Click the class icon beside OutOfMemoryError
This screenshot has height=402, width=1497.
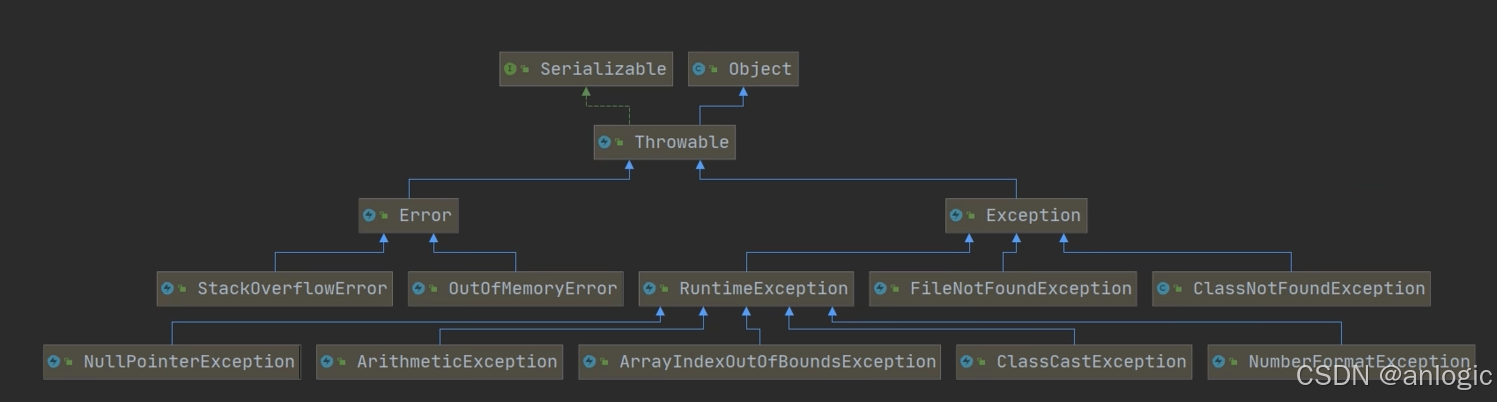[420, 288]
